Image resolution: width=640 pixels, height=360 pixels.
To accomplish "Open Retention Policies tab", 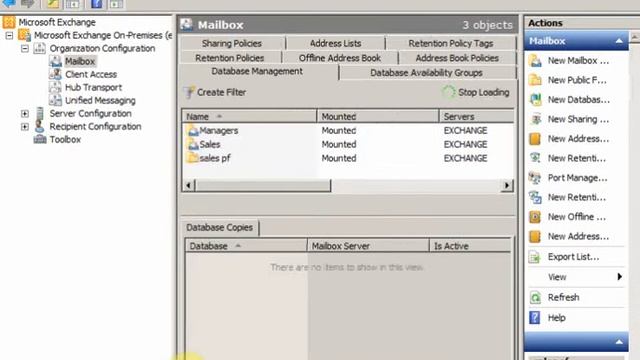I will pyautogui.click(x=230, y=58).
